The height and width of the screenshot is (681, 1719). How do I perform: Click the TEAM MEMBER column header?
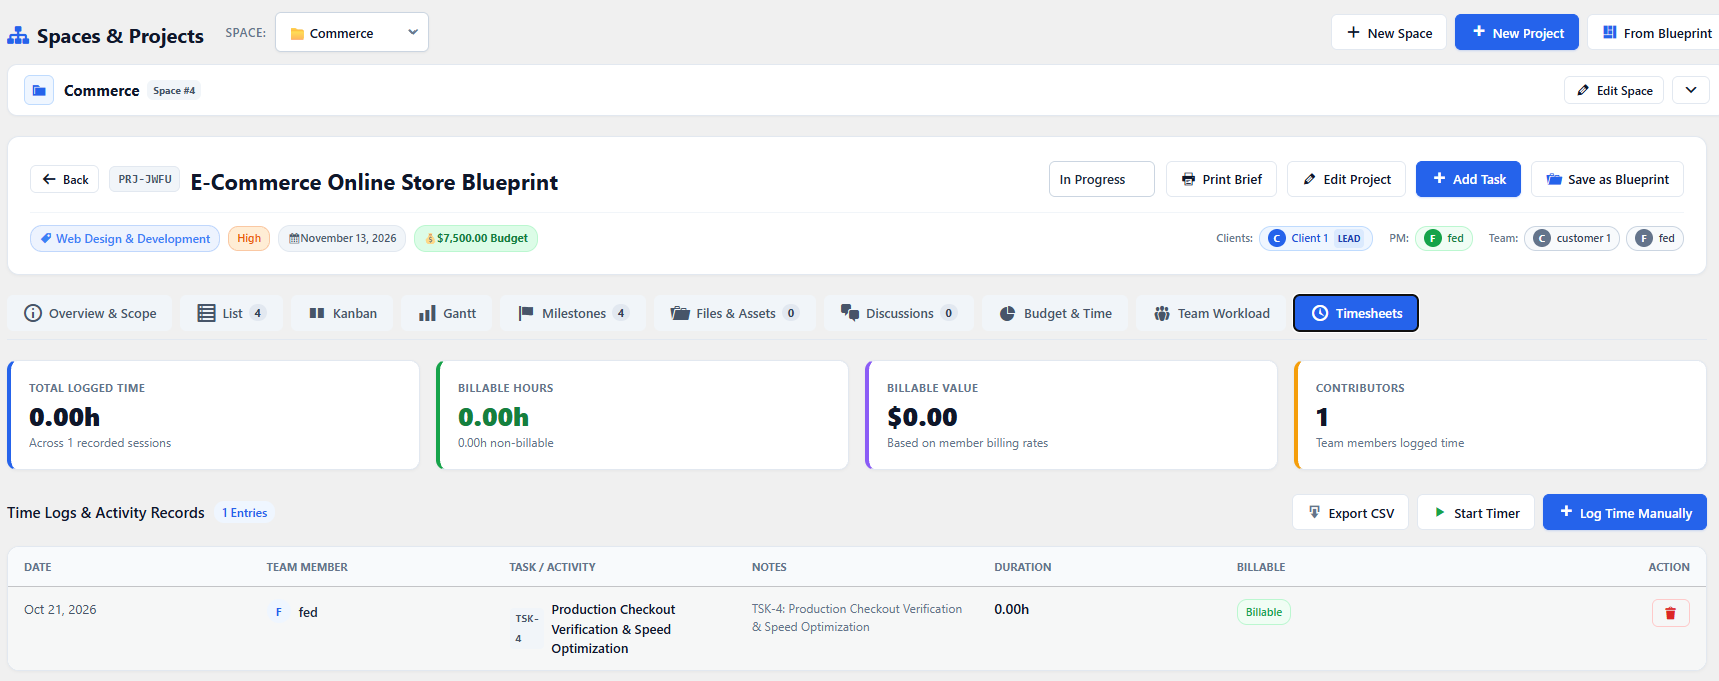click(x=307, y=567)
